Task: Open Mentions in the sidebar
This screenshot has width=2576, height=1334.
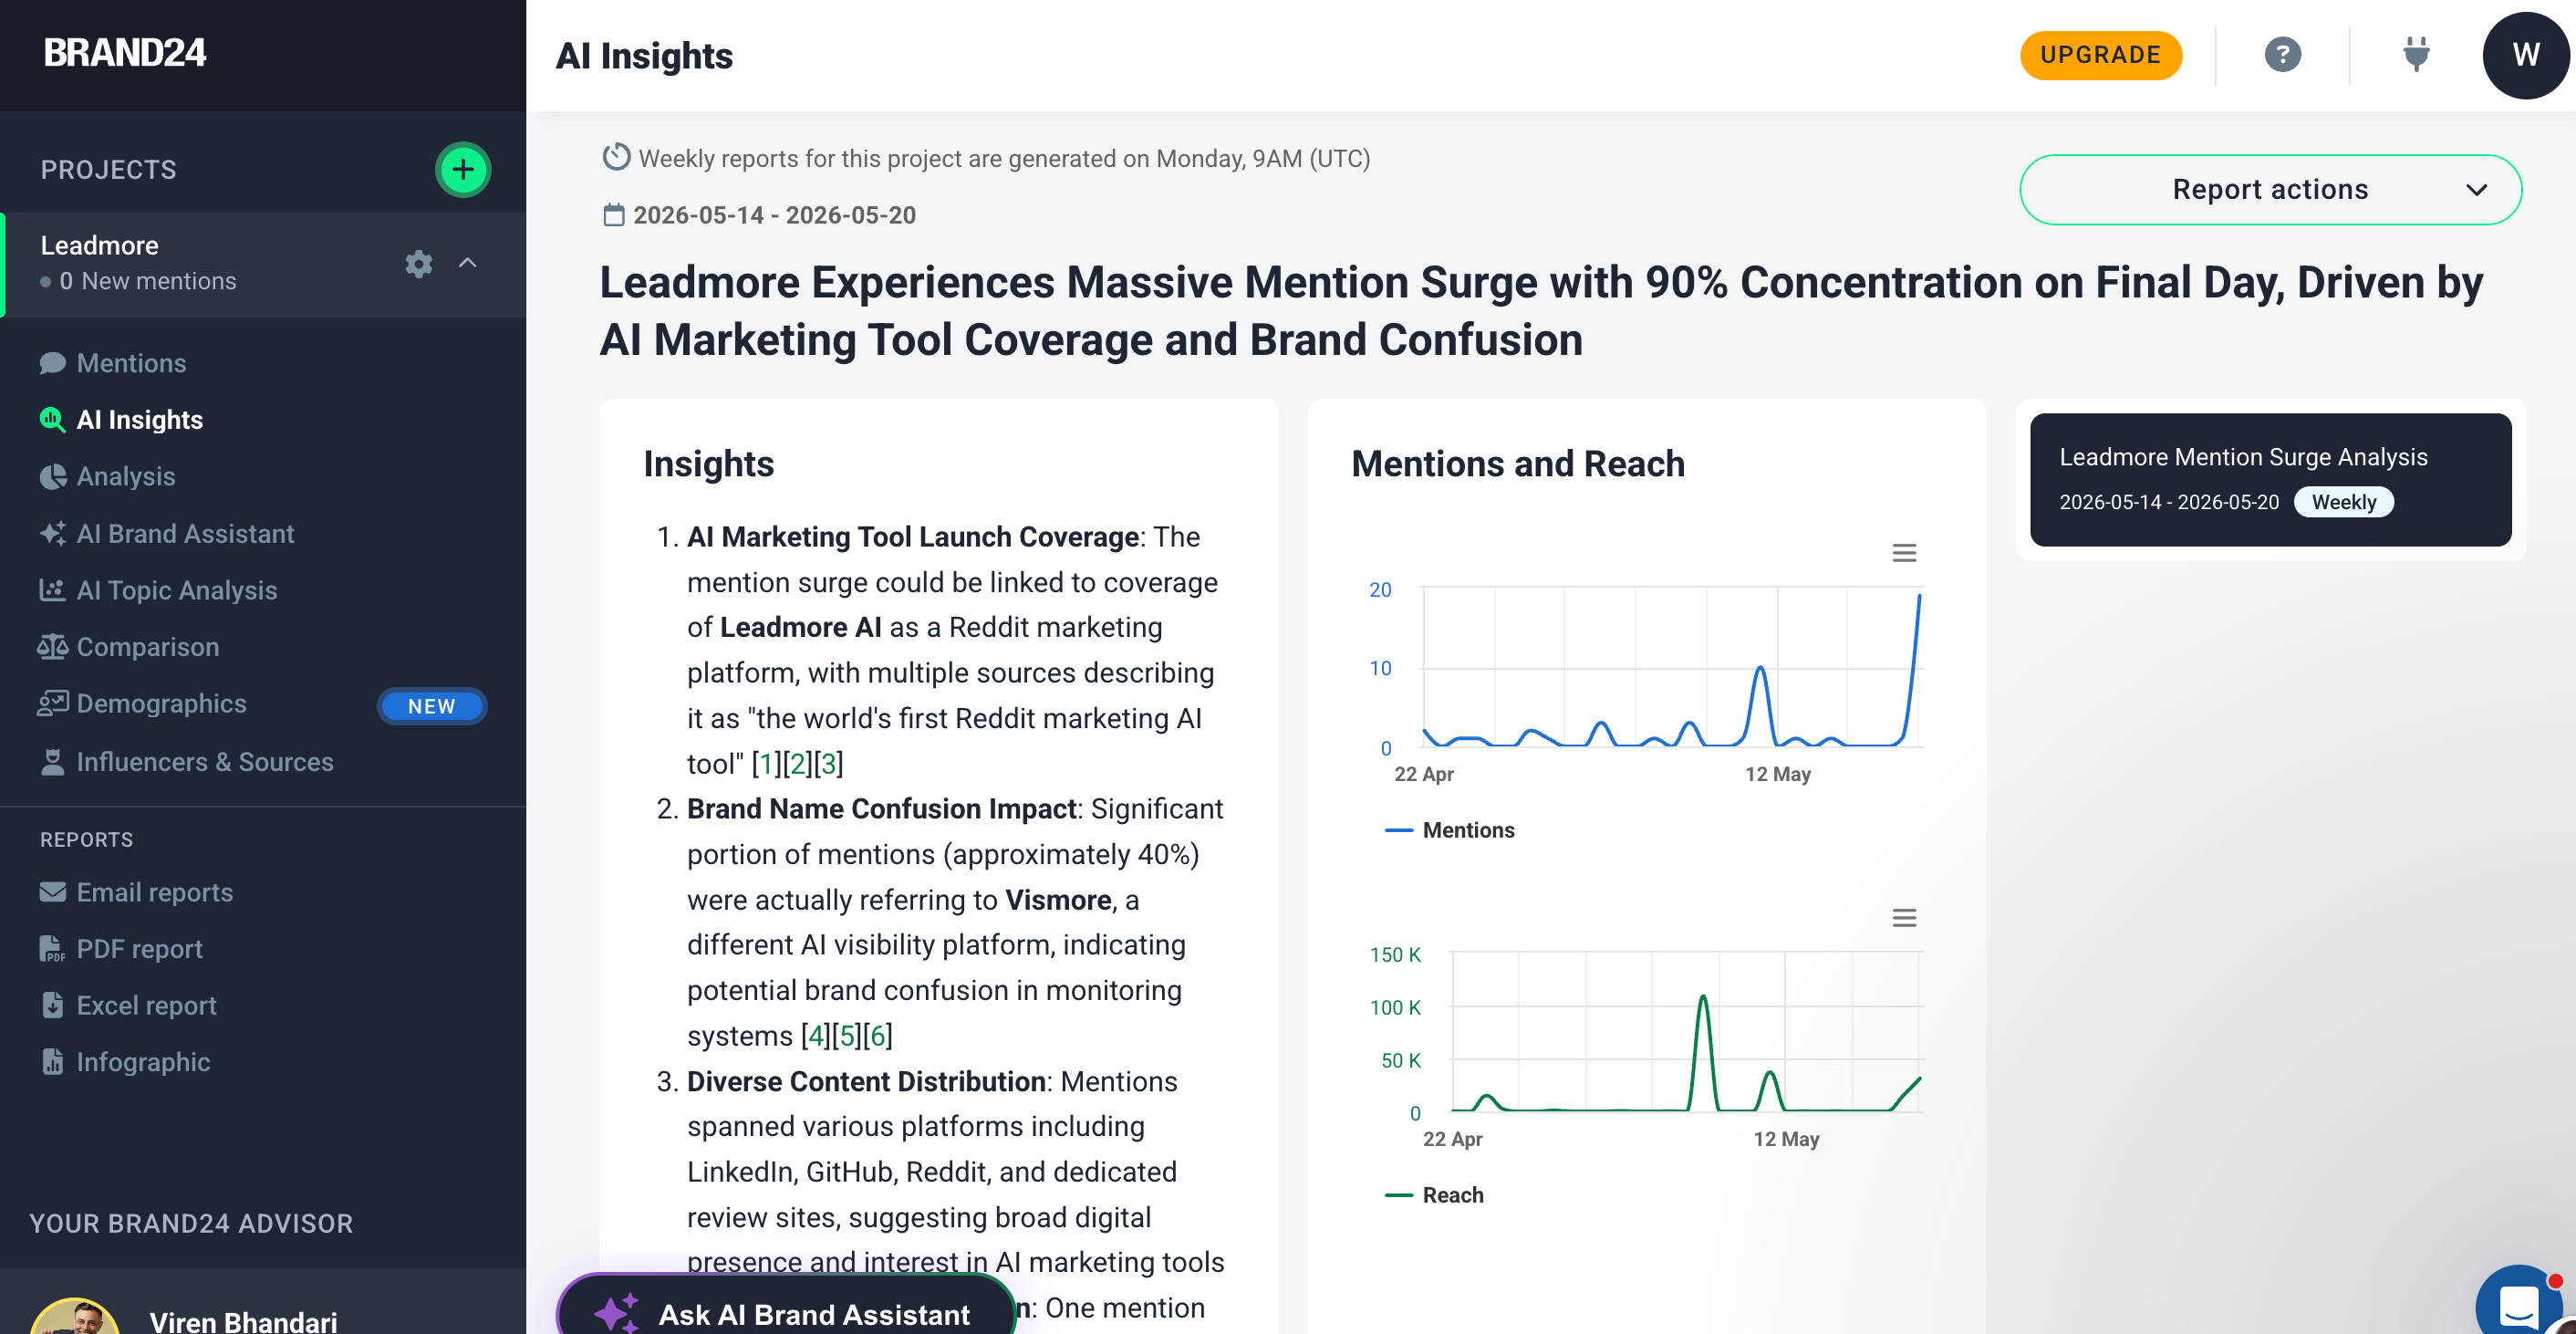Action: tap(131, 363)
